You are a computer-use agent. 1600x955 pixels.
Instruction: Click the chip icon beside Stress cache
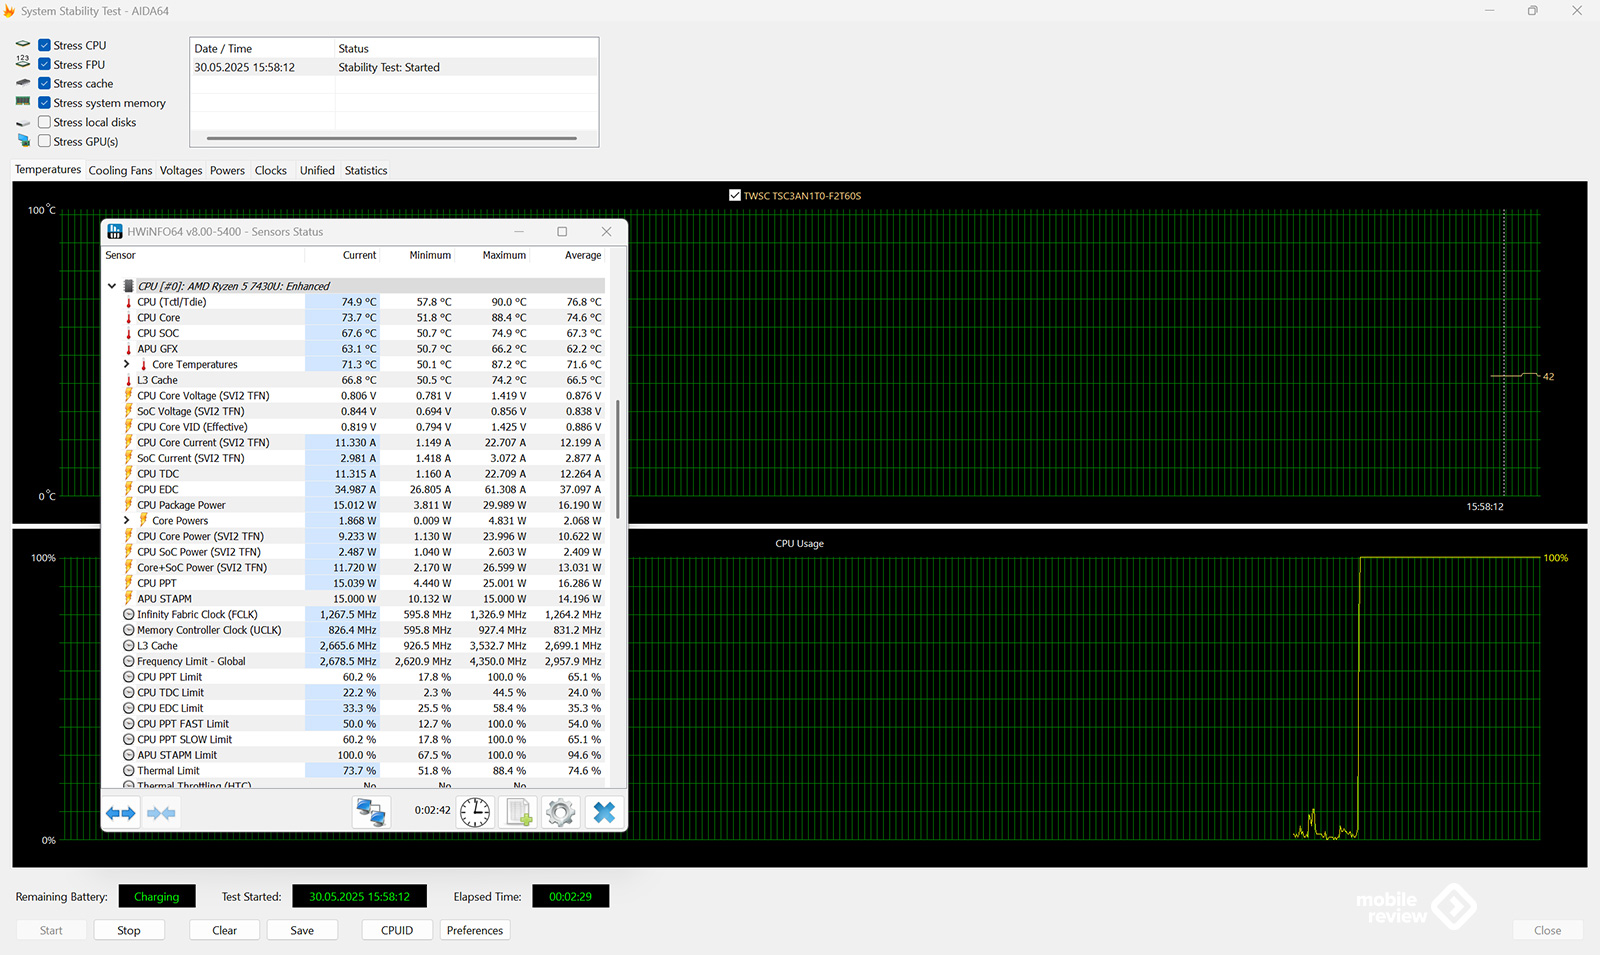(23, 83)
